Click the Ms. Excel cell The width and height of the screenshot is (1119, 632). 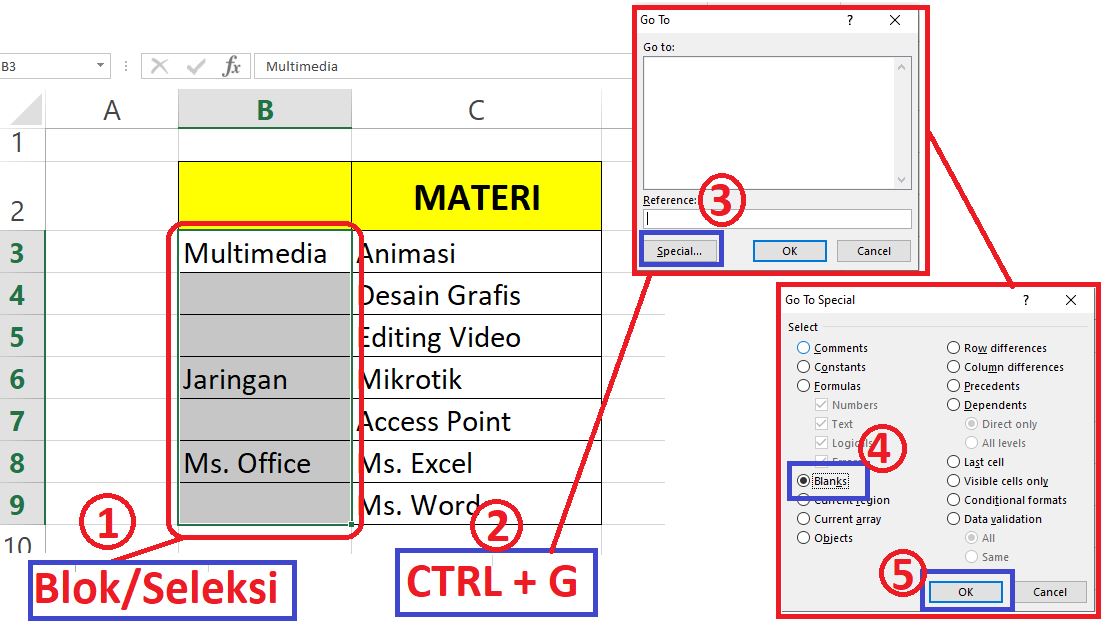pos(477,463)
